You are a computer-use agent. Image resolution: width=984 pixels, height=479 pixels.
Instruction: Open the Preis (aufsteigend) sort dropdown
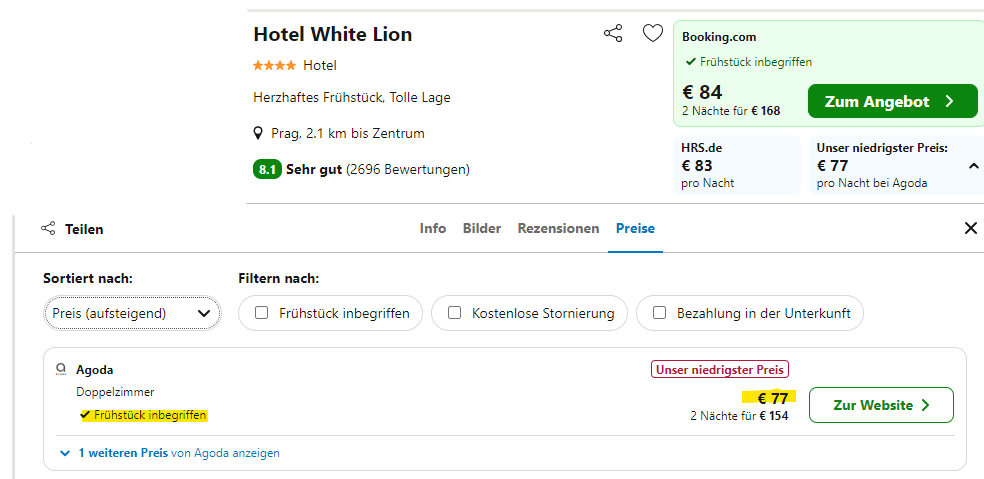point(132,313)
